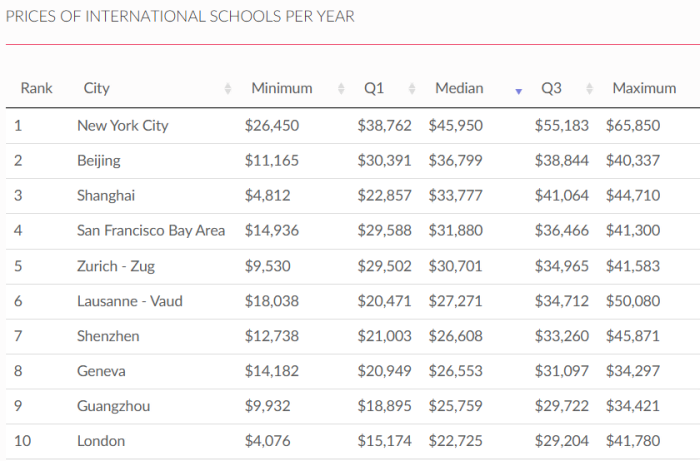Select the New York City row name
The image size is (700, 461).
123,126
